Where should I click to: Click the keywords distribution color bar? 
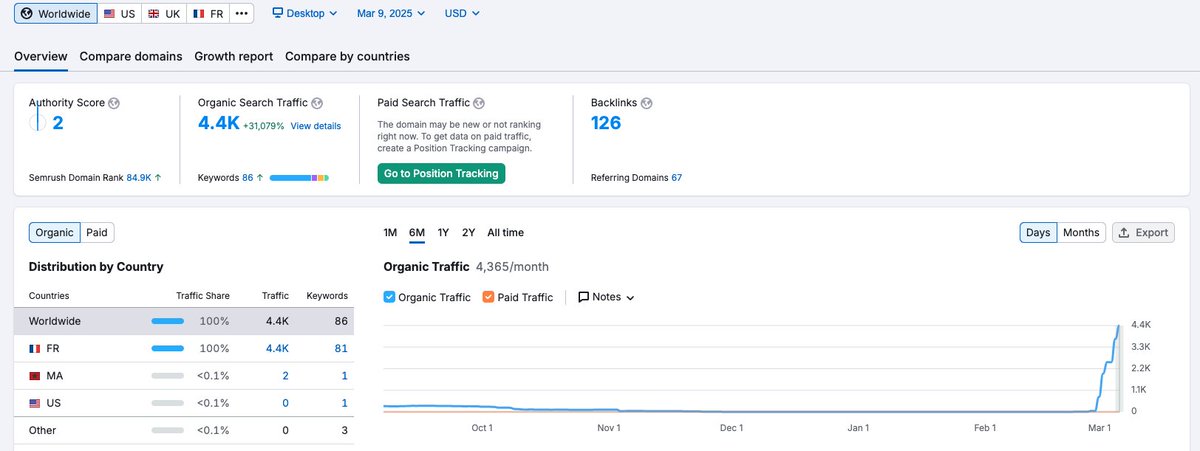299,178
